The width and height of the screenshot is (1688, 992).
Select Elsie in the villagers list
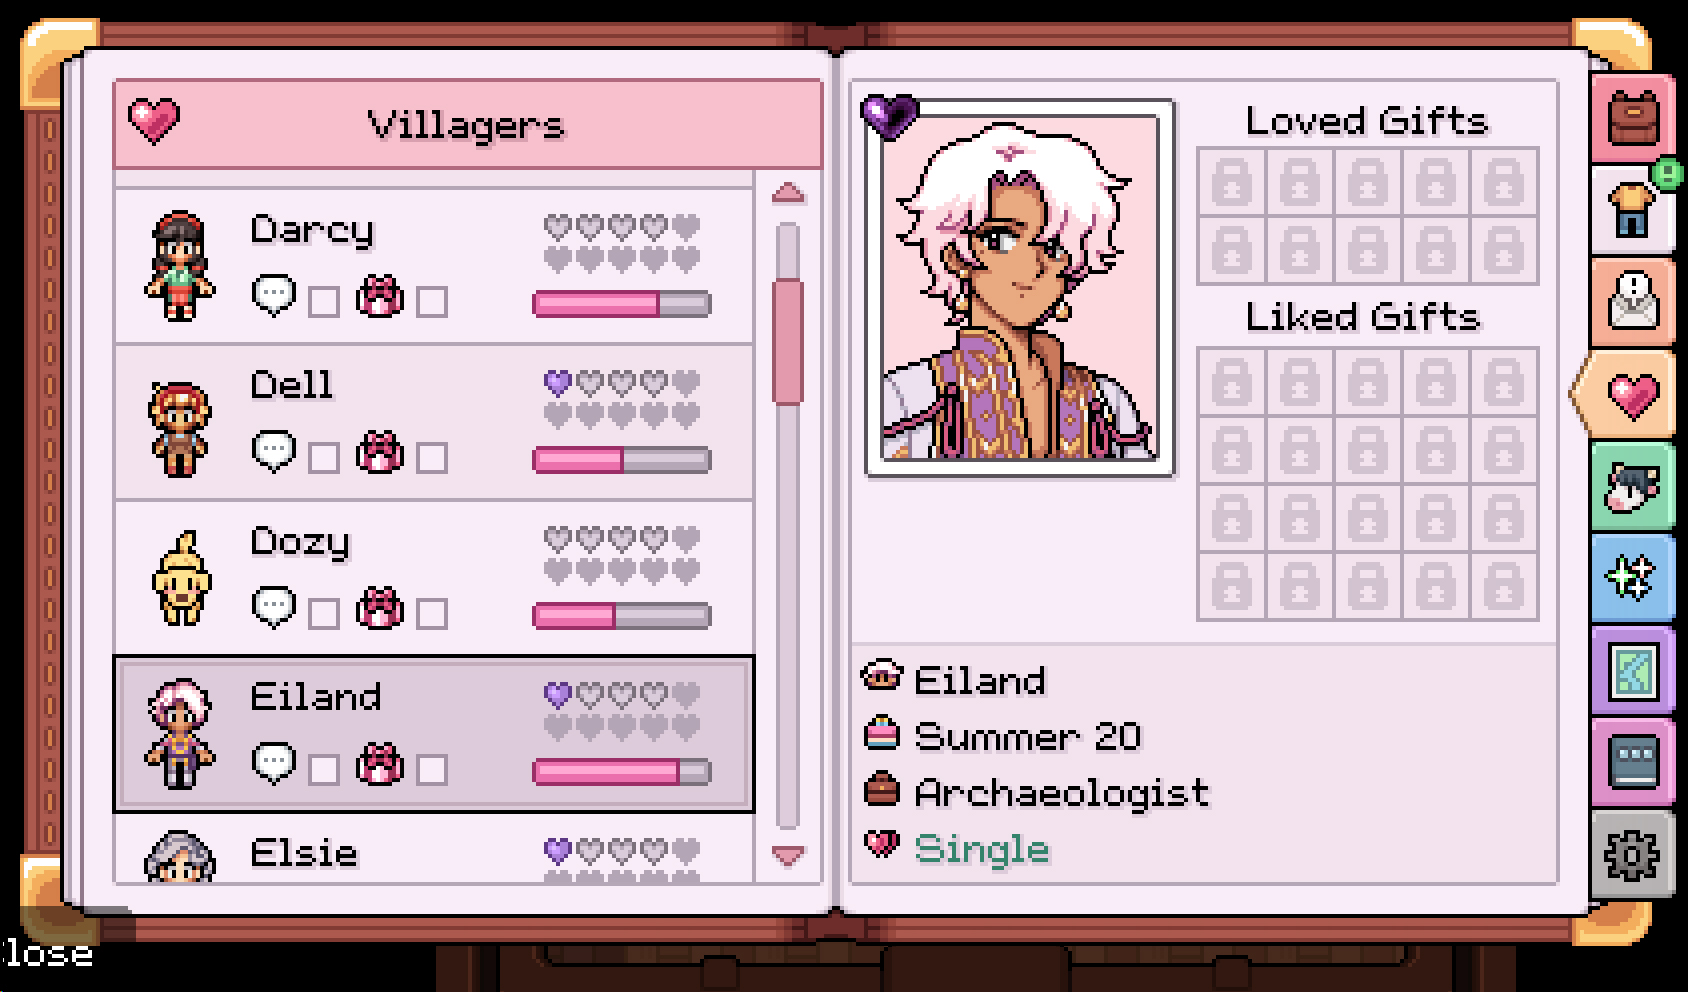[434, 848]
